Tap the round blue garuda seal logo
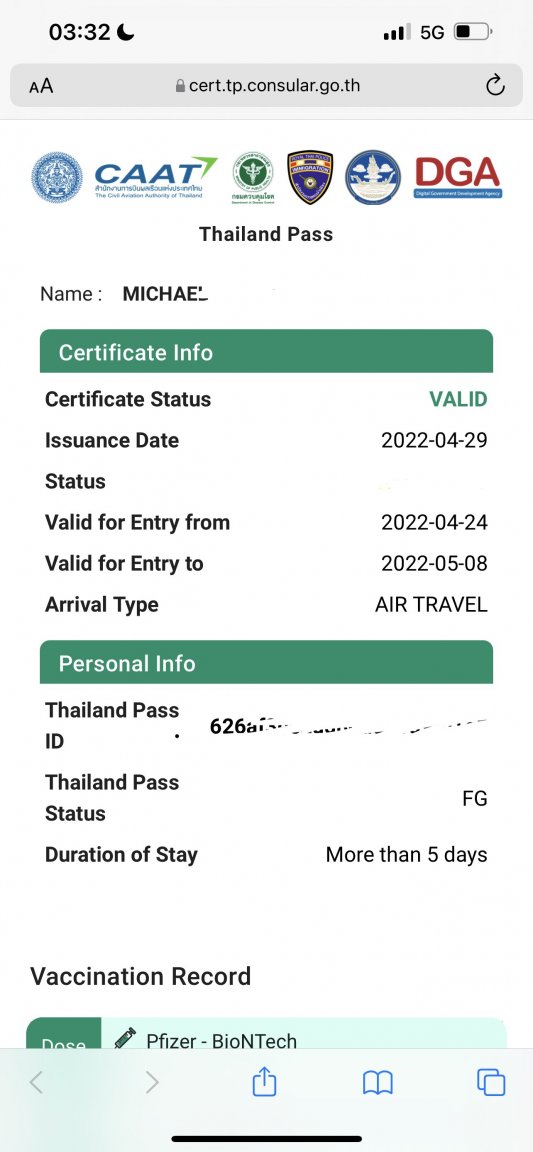The width and height of the screenshot is (533, 1152). [57, 177]
